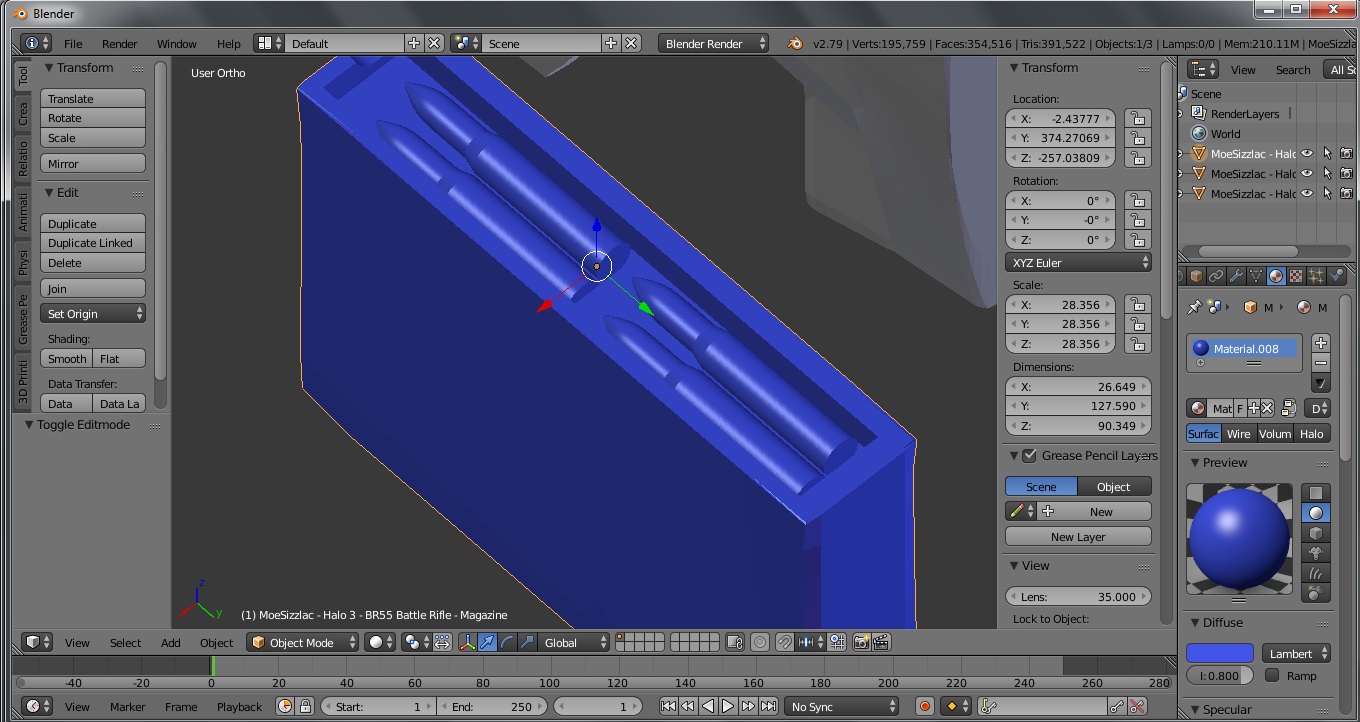
Task: Open the Render menu
Action: coord(119,44)
